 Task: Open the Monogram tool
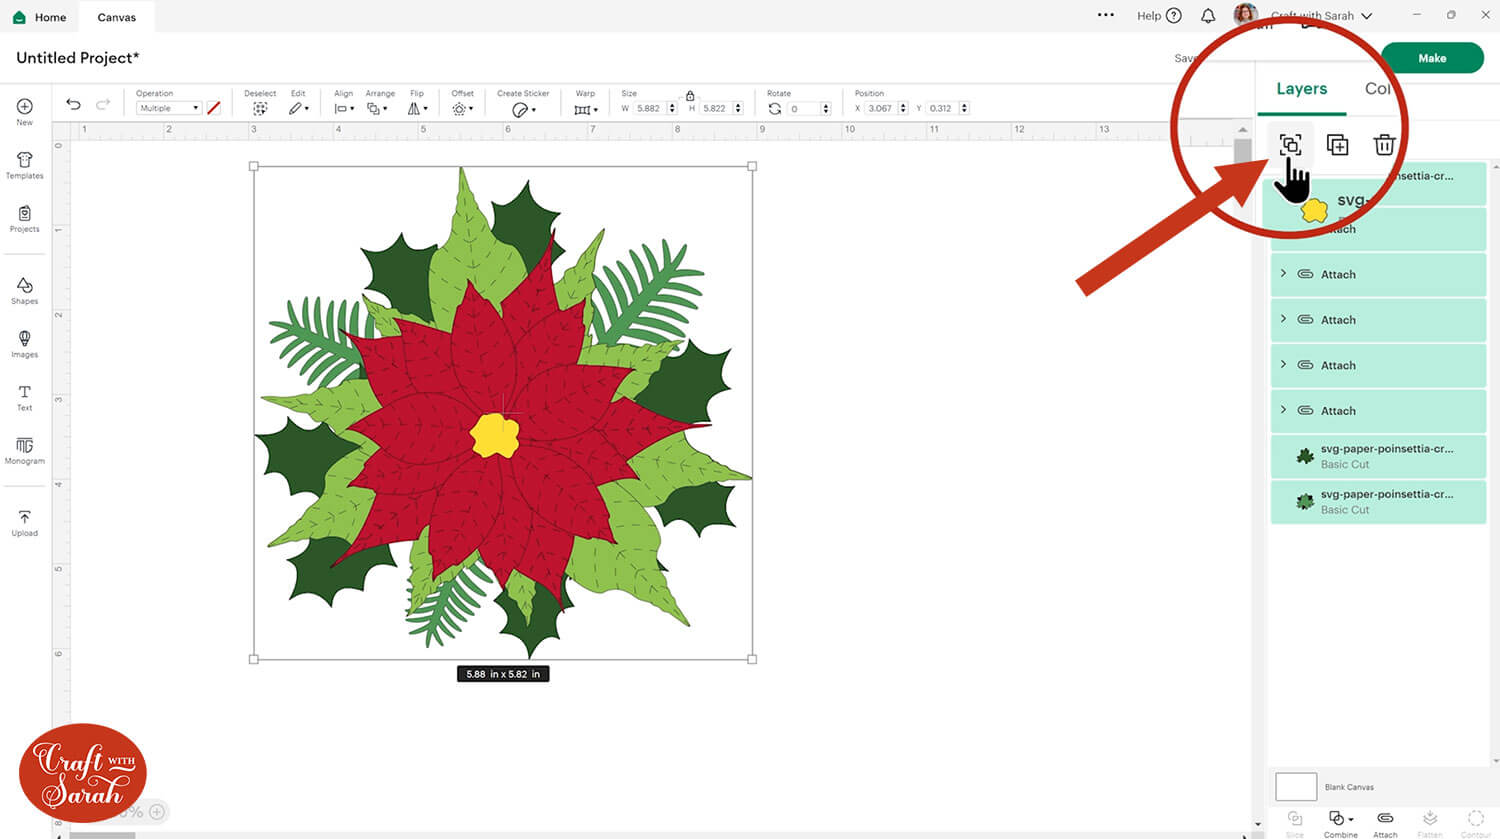tap(25, 451)
